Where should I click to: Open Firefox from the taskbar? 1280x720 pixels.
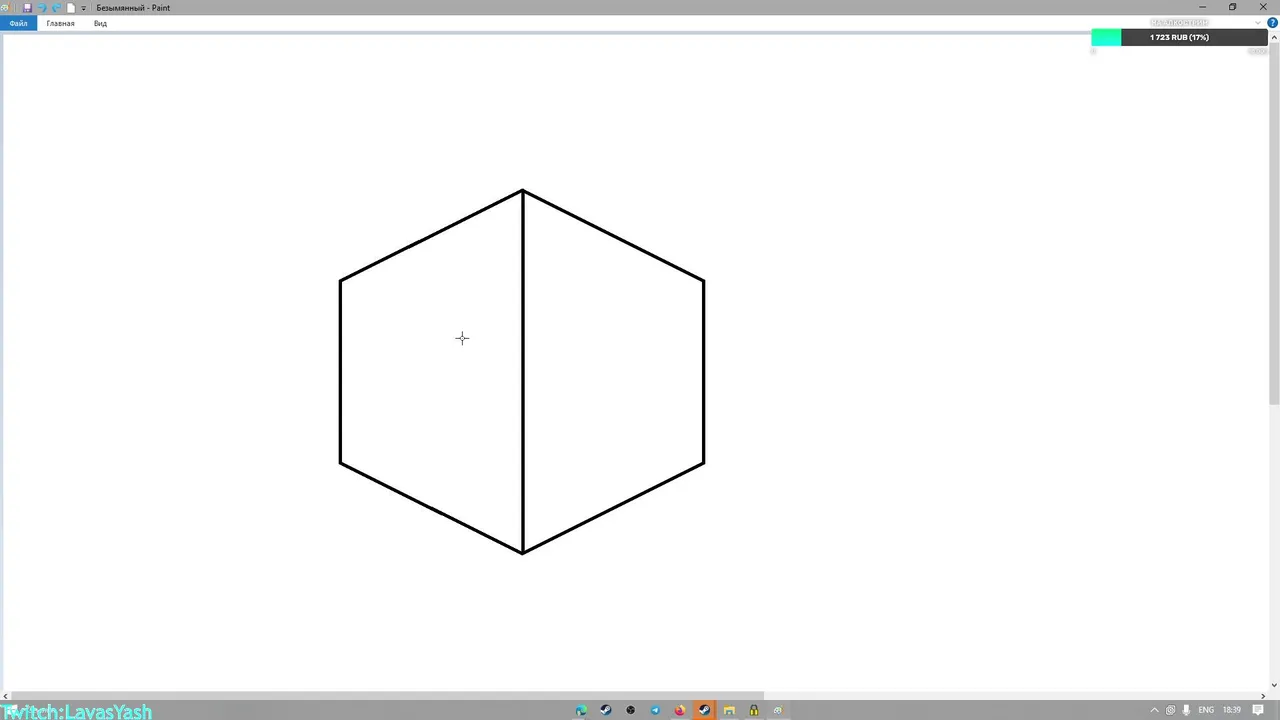click(680, 710)
